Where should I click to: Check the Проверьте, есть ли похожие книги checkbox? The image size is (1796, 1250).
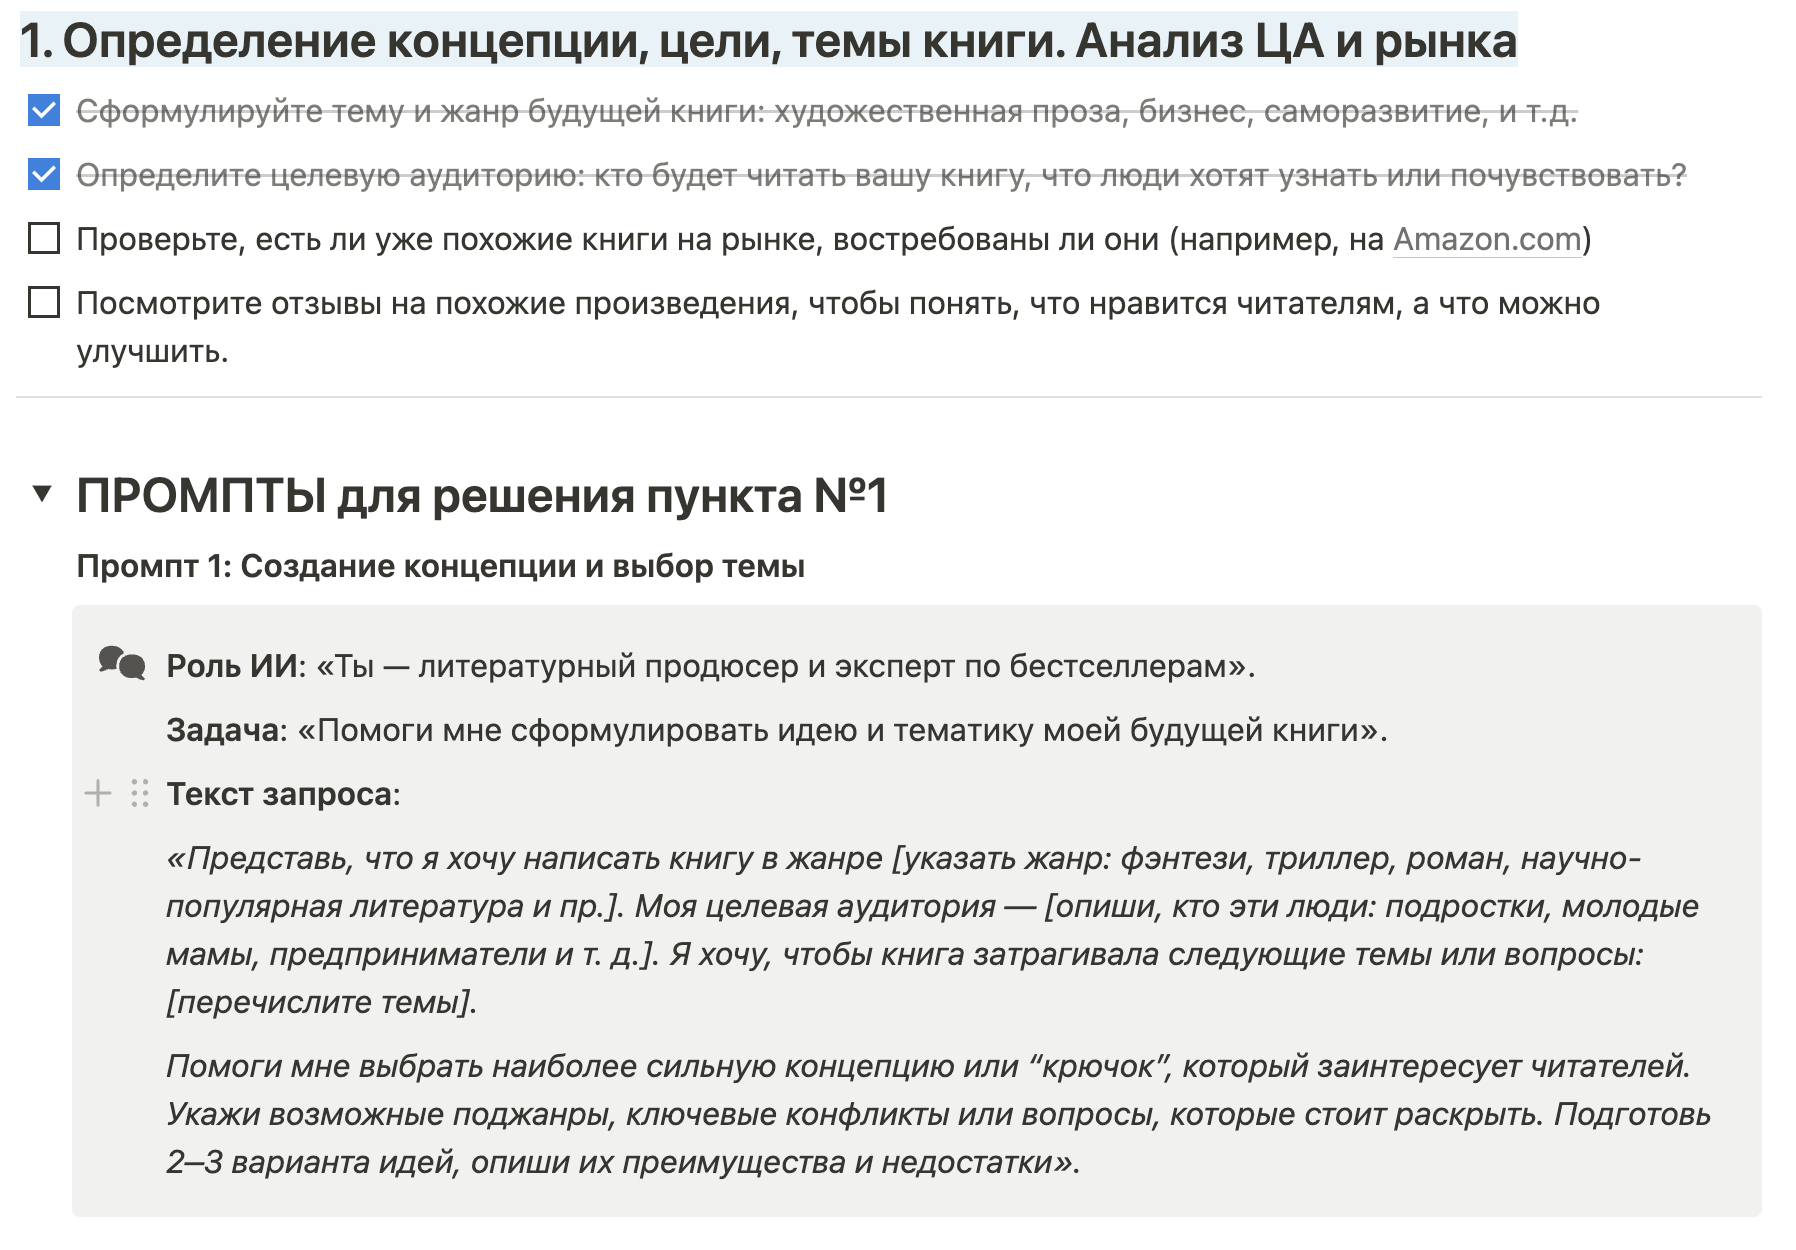(x=44, y=239)
